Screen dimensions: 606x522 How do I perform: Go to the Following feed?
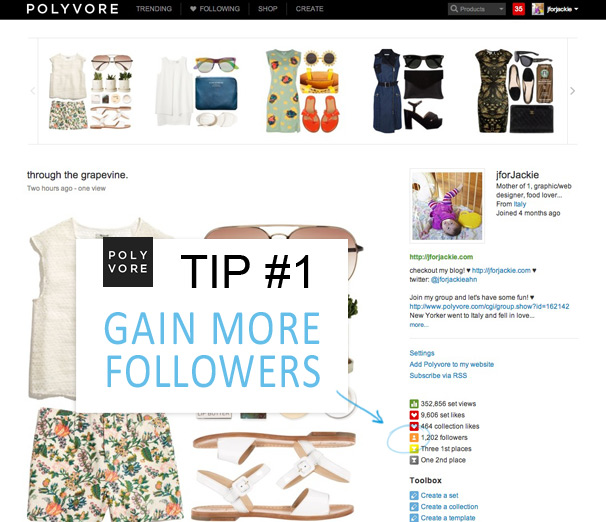(x=215, y=9)
